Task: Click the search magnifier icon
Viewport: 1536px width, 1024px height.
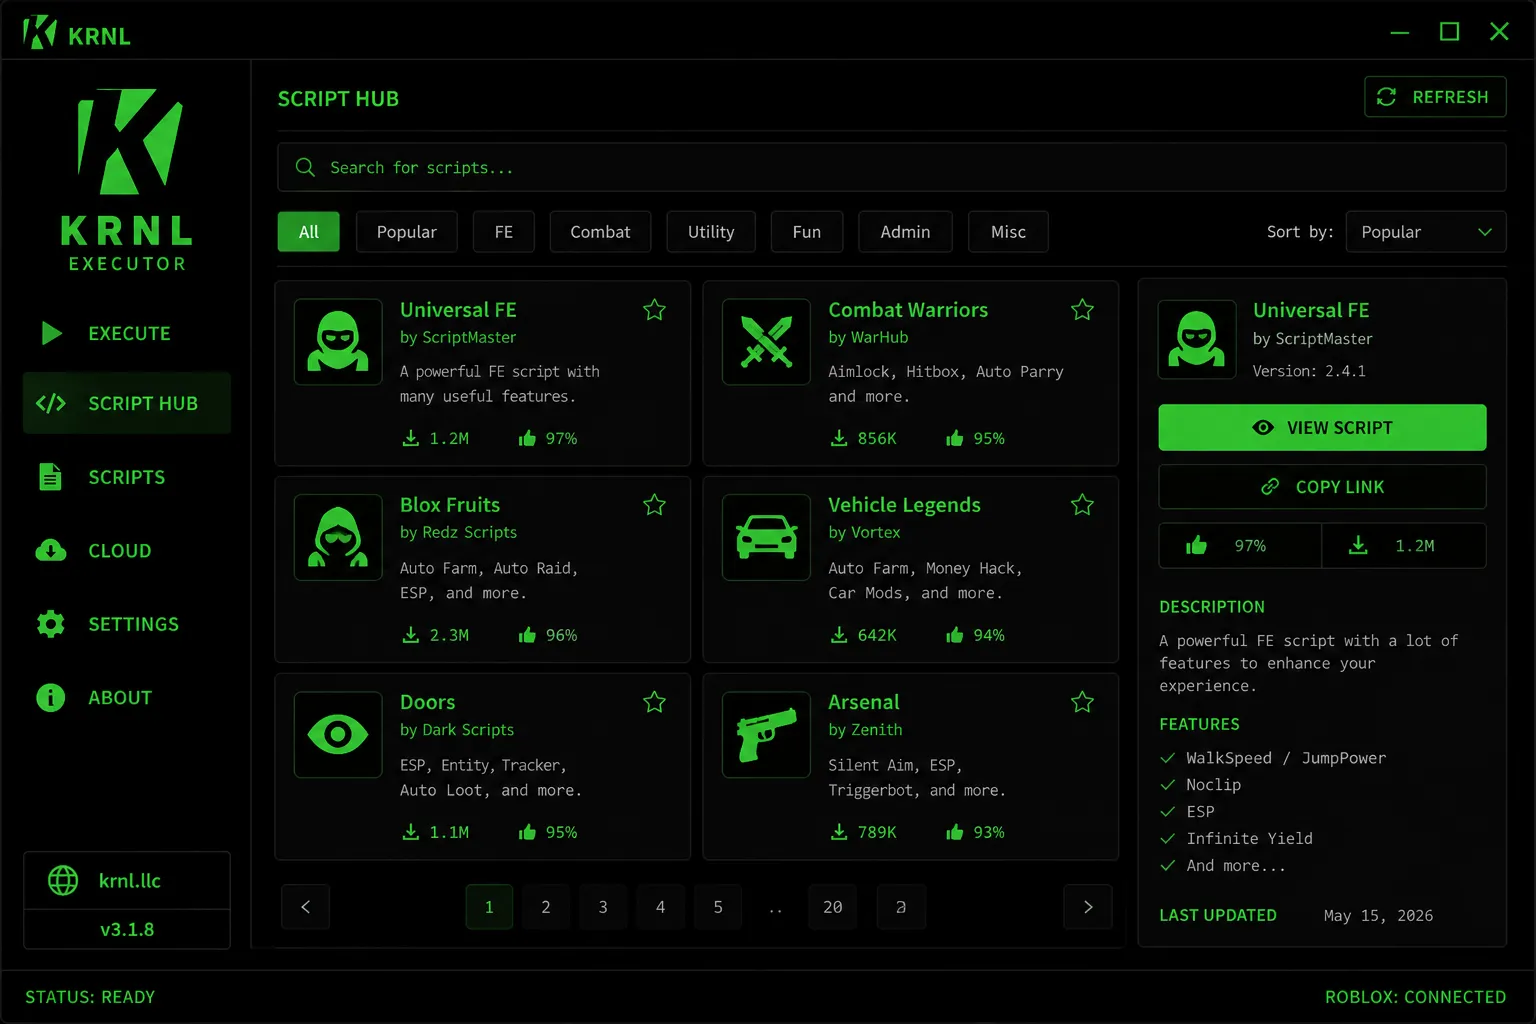Action: pos(305,167)
